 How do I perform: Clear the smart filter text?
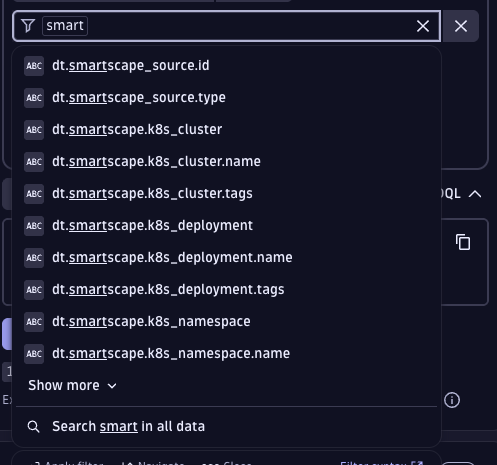click(423, 26)
